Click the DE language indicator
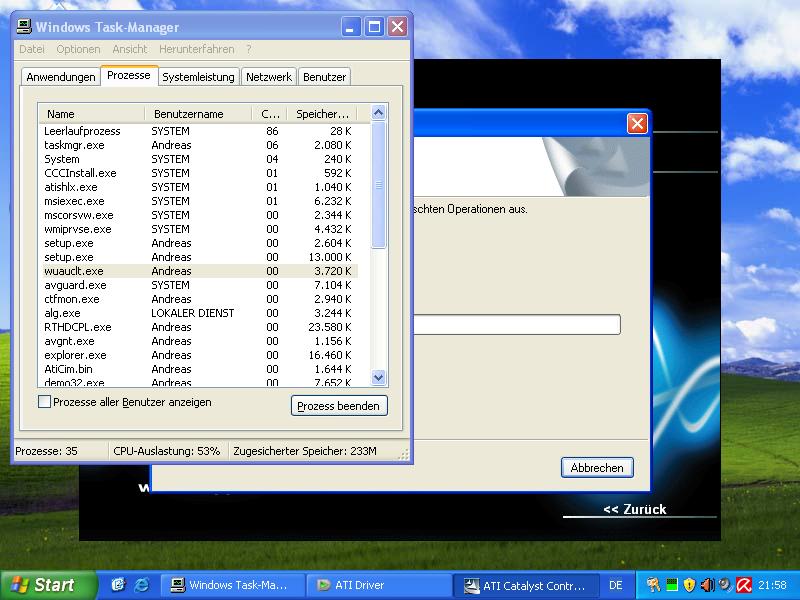 click(616, 585)
